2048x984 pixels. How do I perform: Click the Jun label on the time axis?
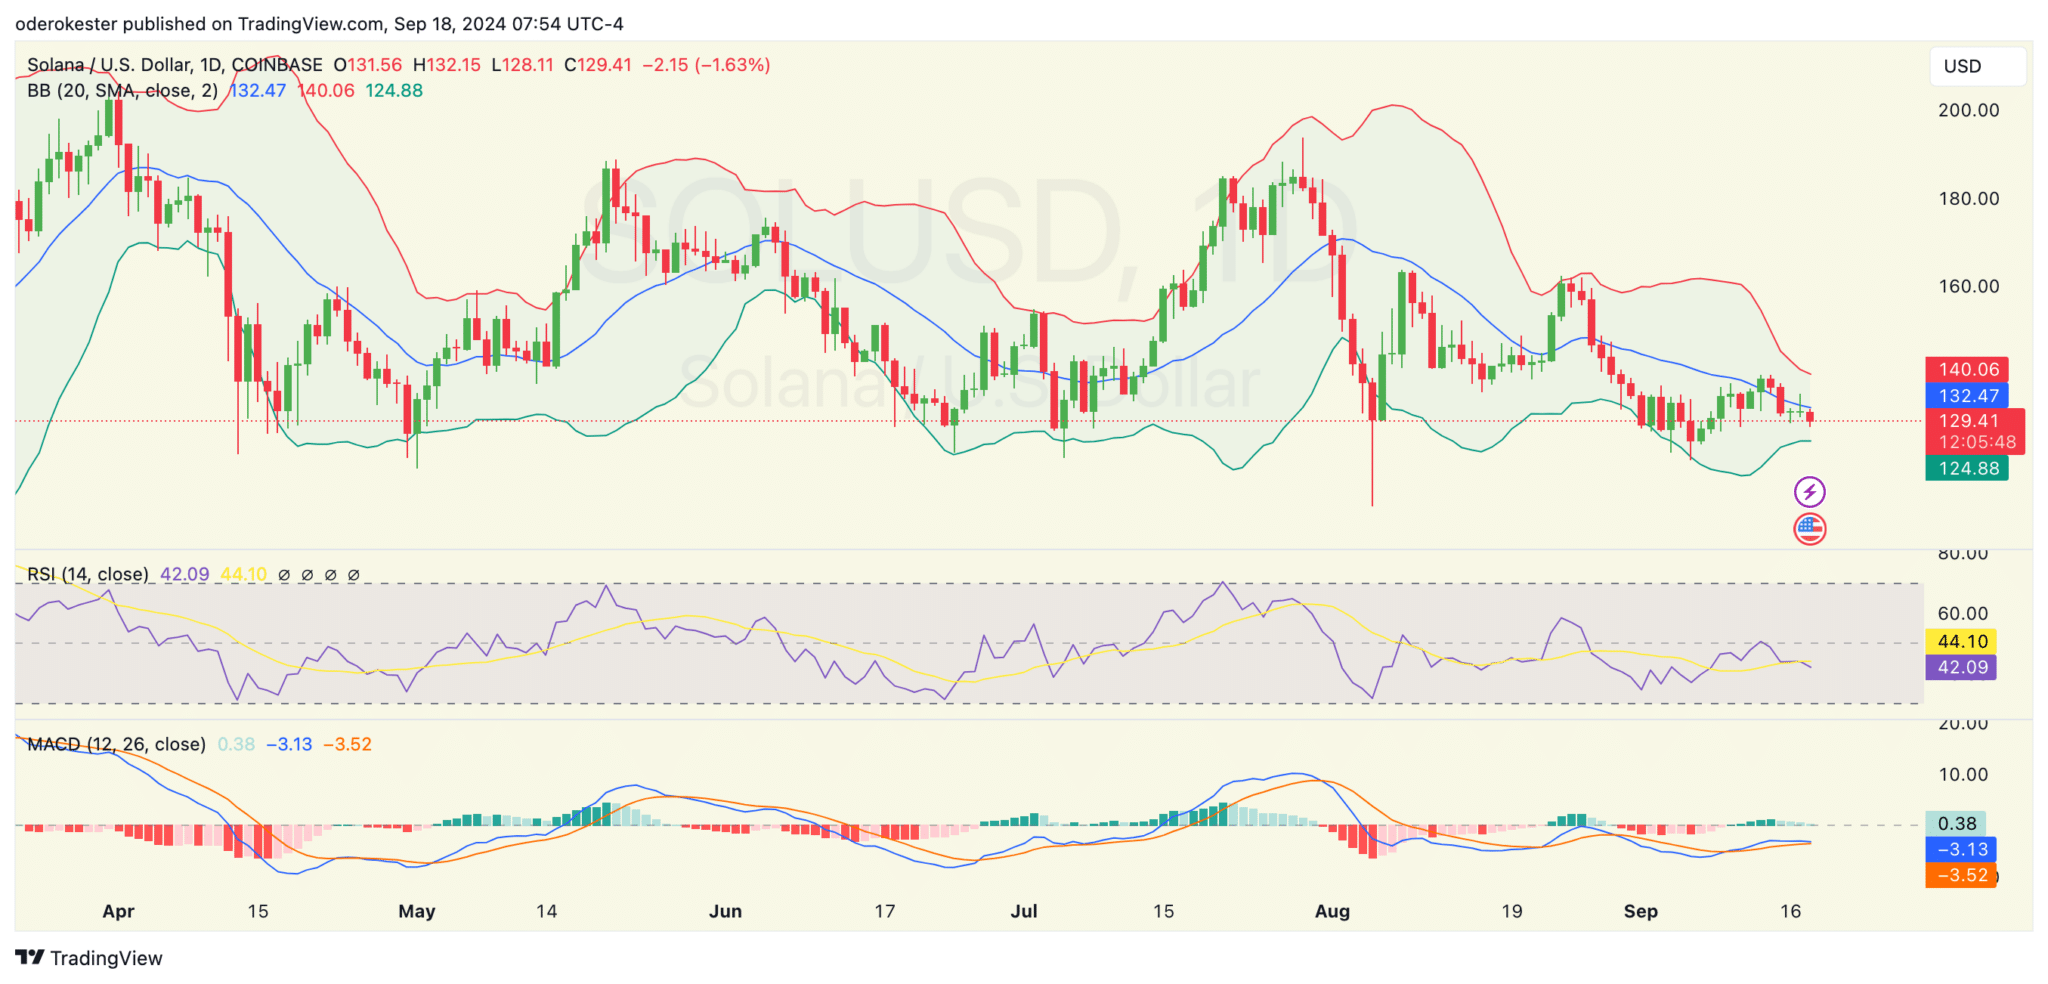point(725,912)
